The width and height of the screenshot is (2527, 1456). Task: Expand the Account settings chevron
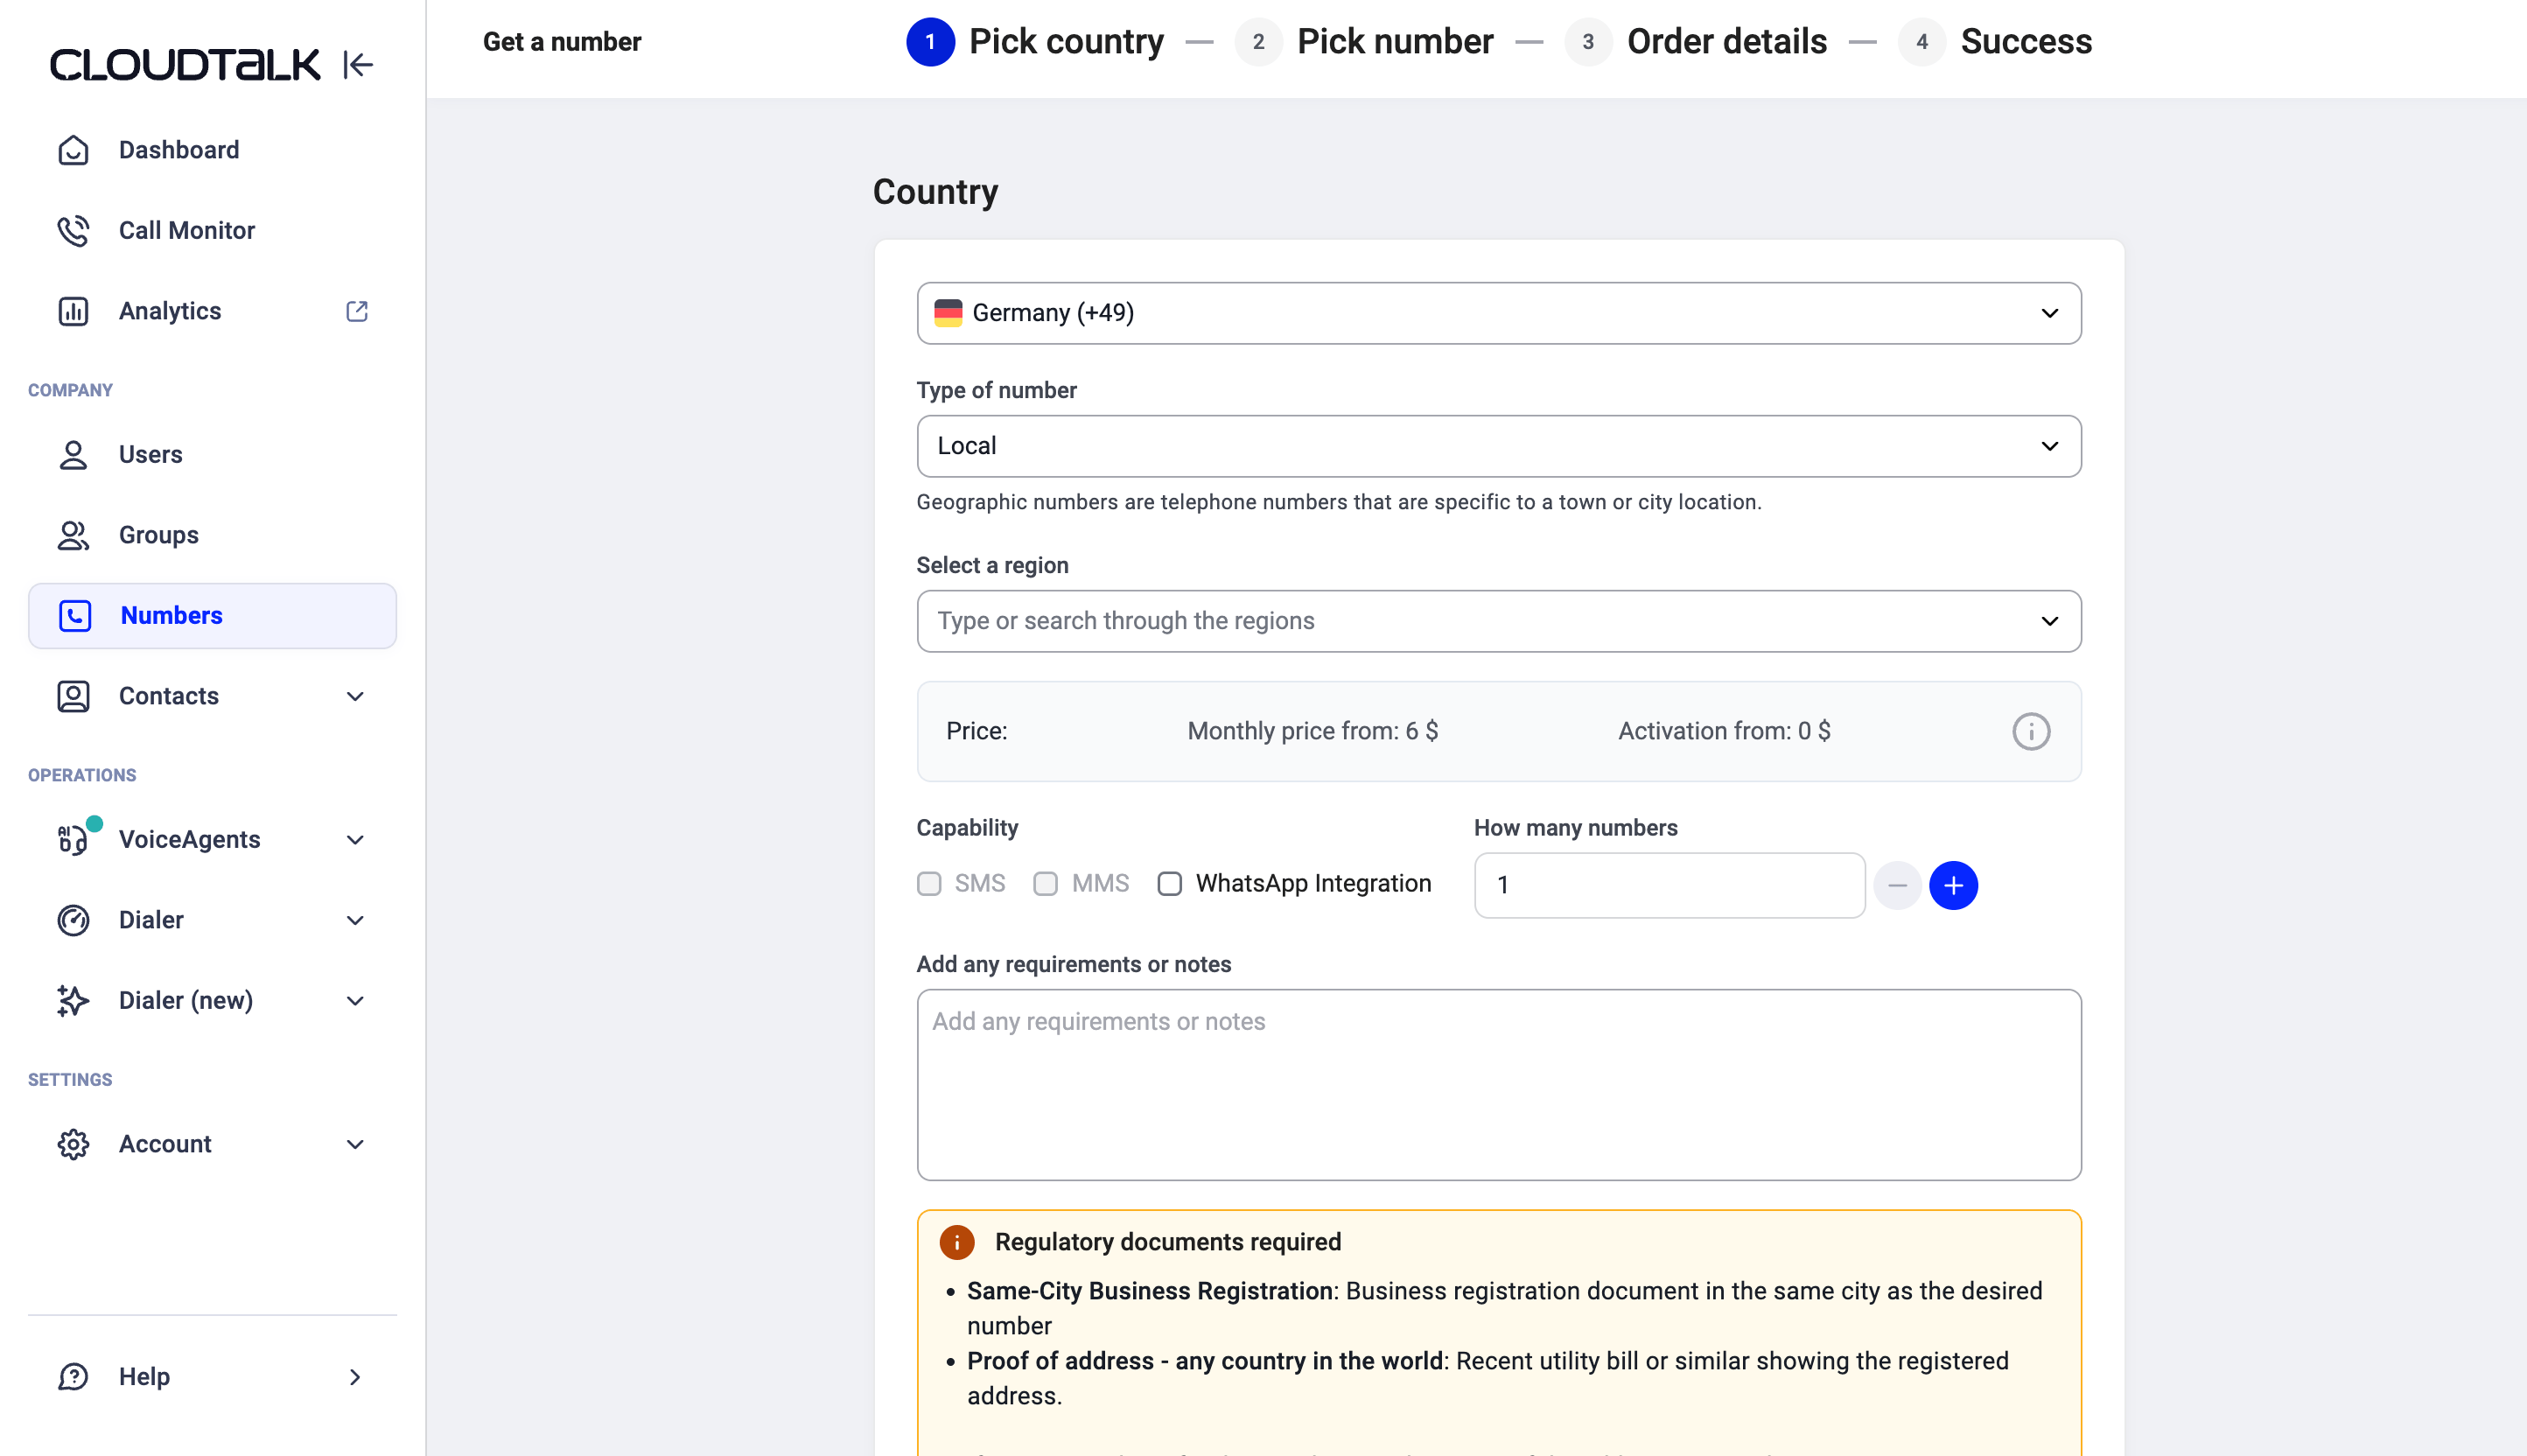(355, 1144)
